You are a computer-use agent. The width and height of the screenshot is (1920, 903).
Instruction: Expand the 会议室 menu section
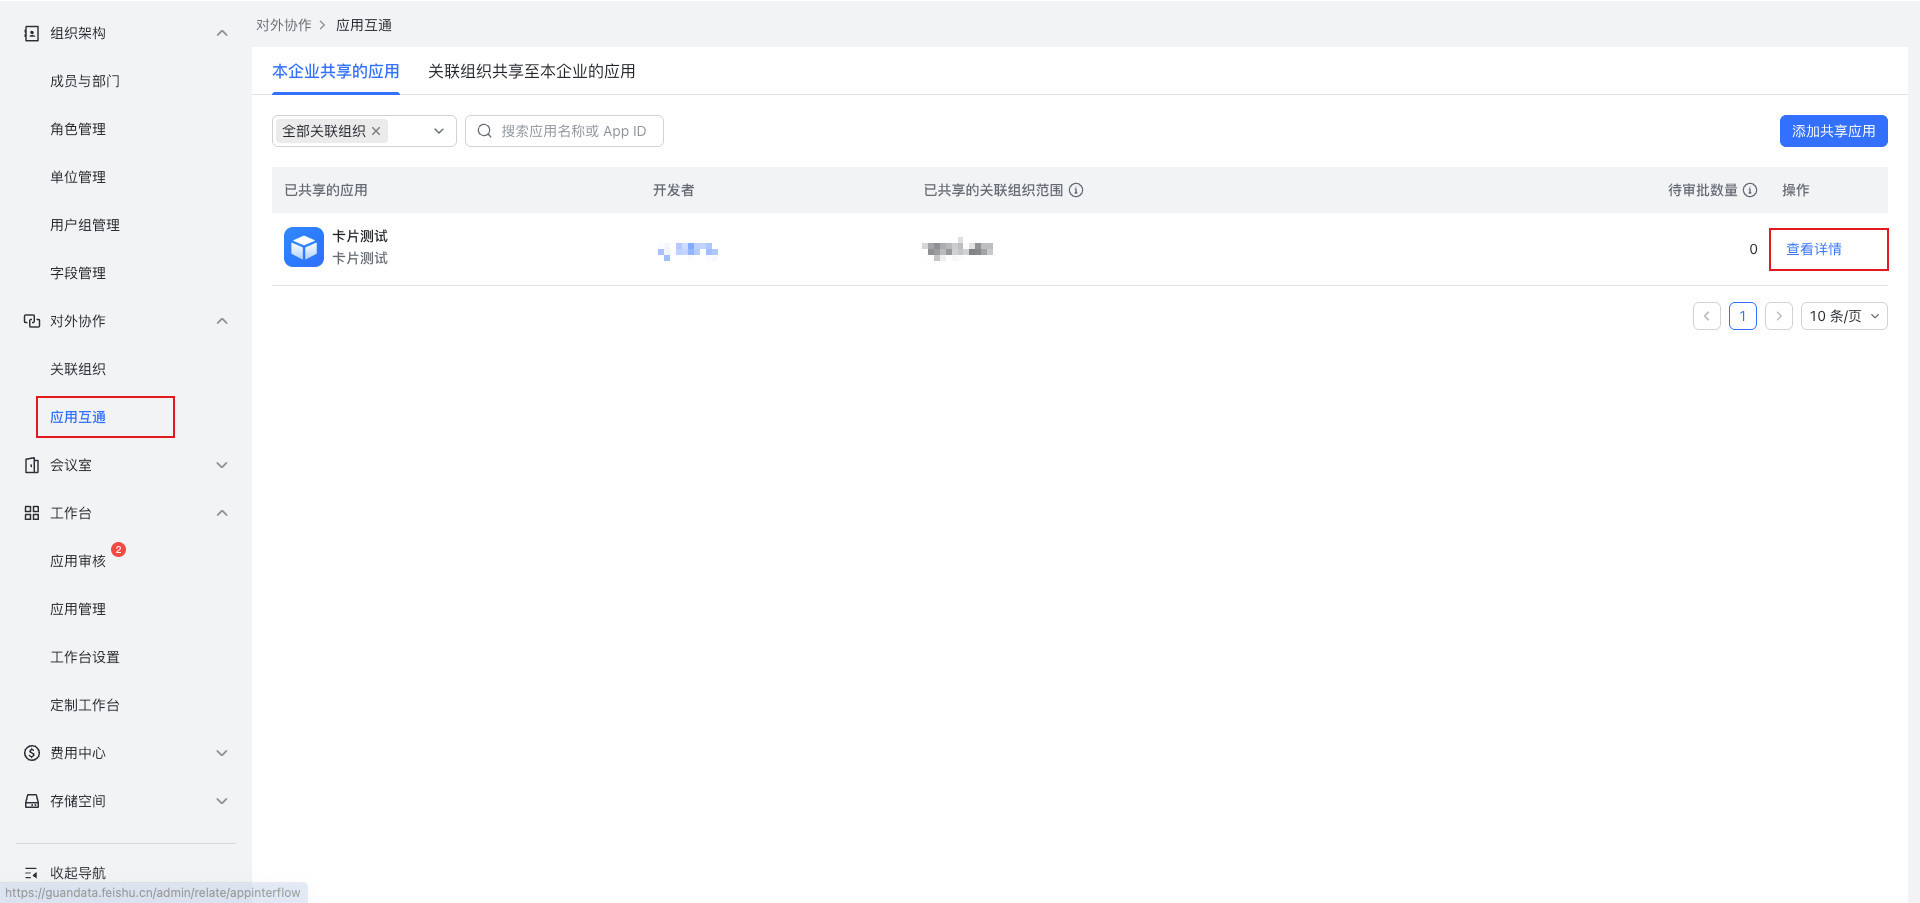222,465
